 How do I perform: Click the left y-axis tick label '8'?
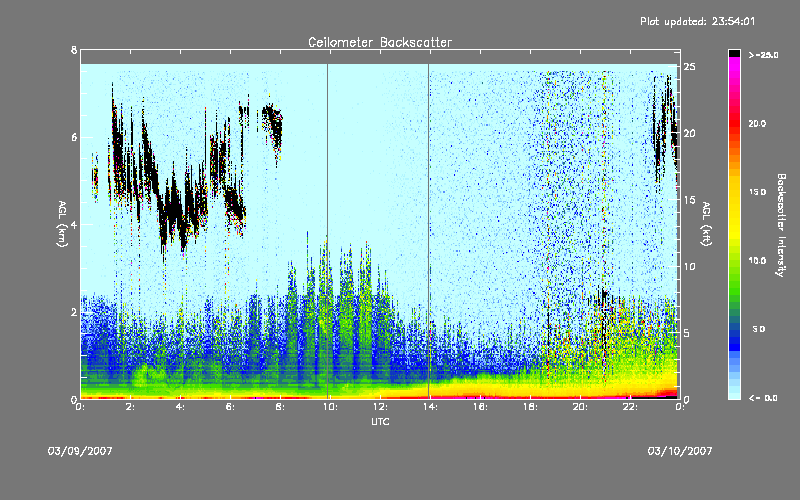tap(74, 50)
